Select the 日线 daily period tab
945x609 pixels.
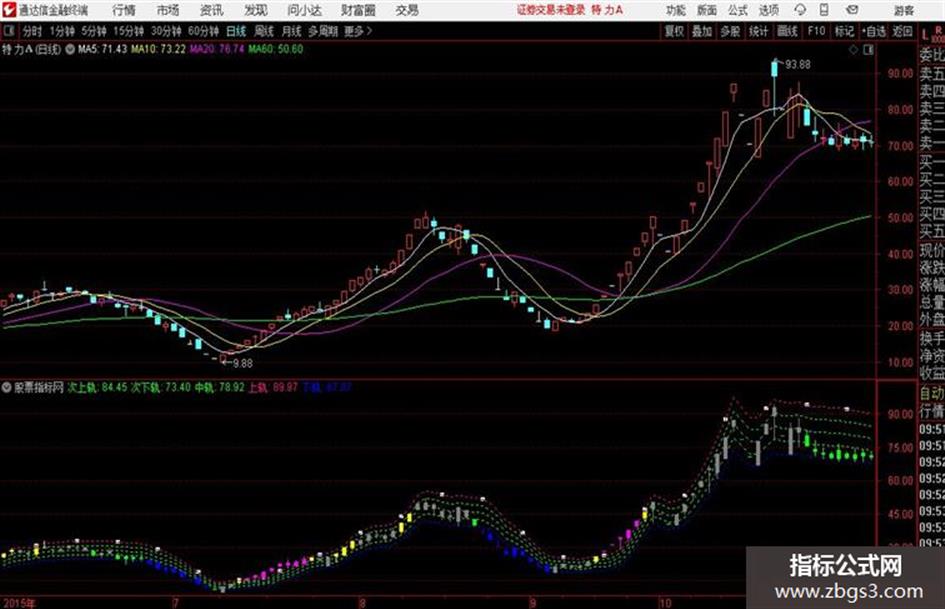pyautogui.click(x=236, y=31)
